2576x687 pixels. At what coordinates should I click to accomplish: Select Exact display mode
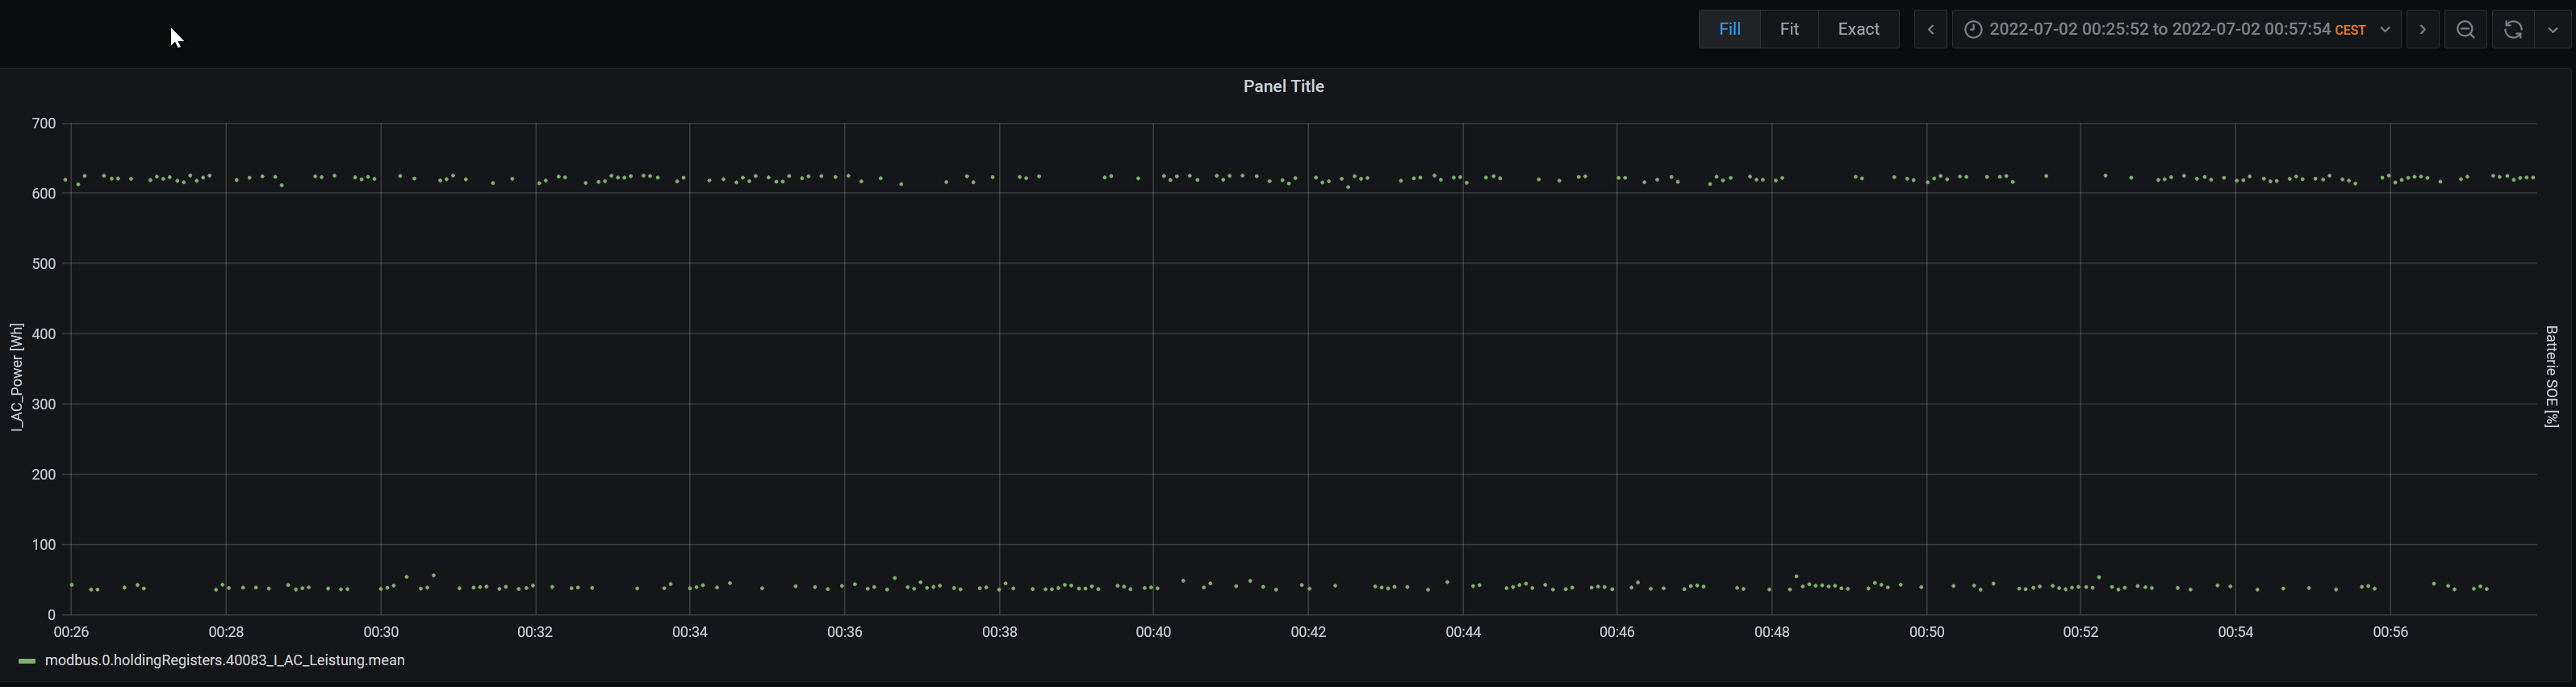1858,29
